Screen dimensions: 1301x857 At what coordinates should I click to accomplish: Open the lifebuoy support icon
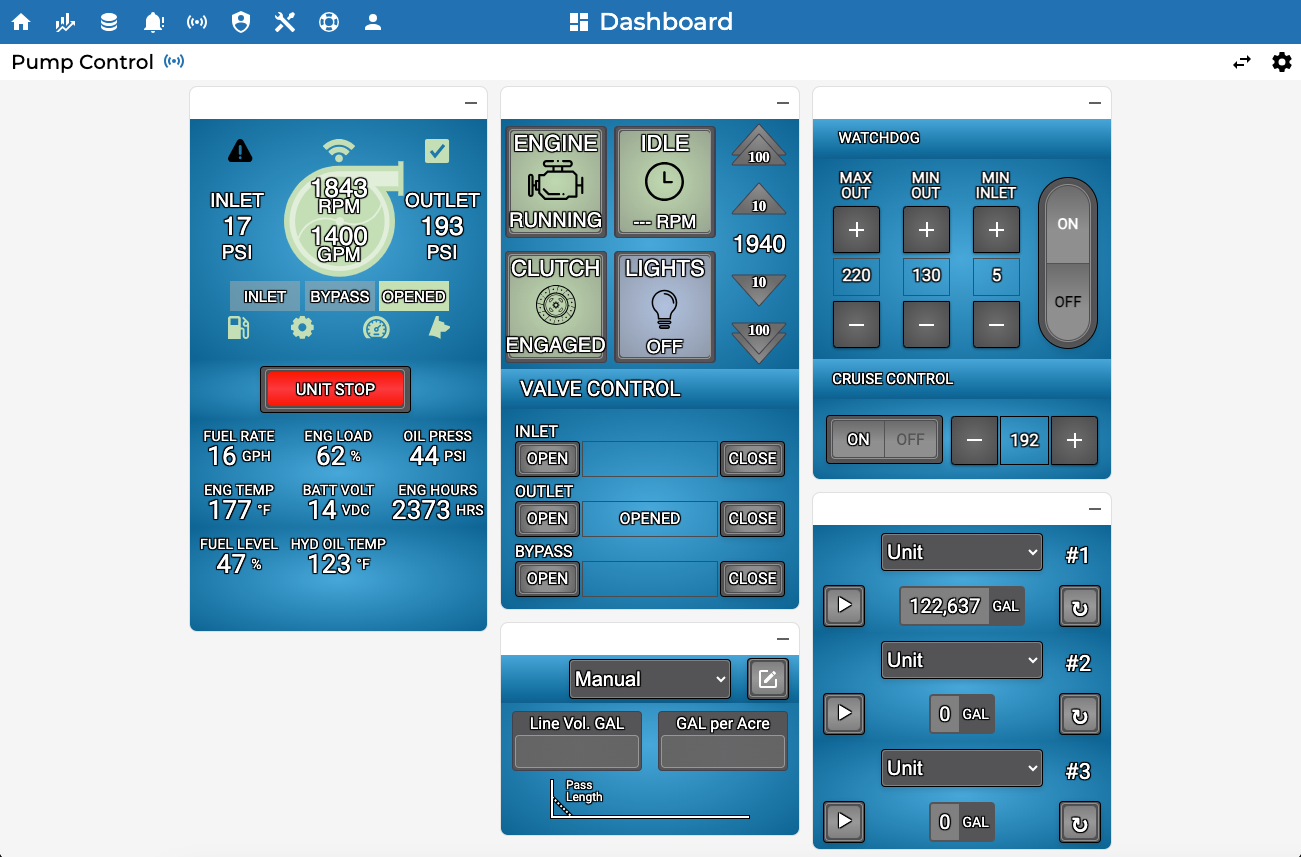(x=329, y=22)
